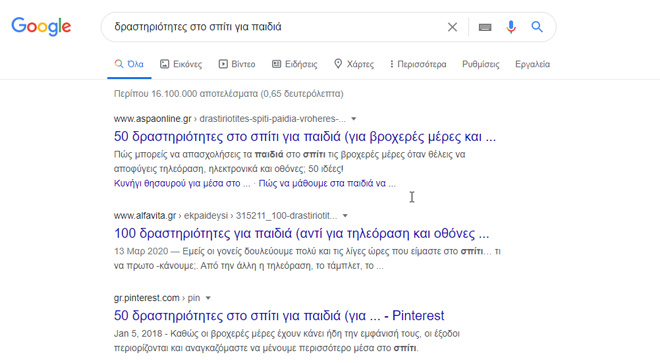This screenshot has width=660, height=363.
Task: Click the gr.pinterest.com URL text
Action: (x=146, y=298)
